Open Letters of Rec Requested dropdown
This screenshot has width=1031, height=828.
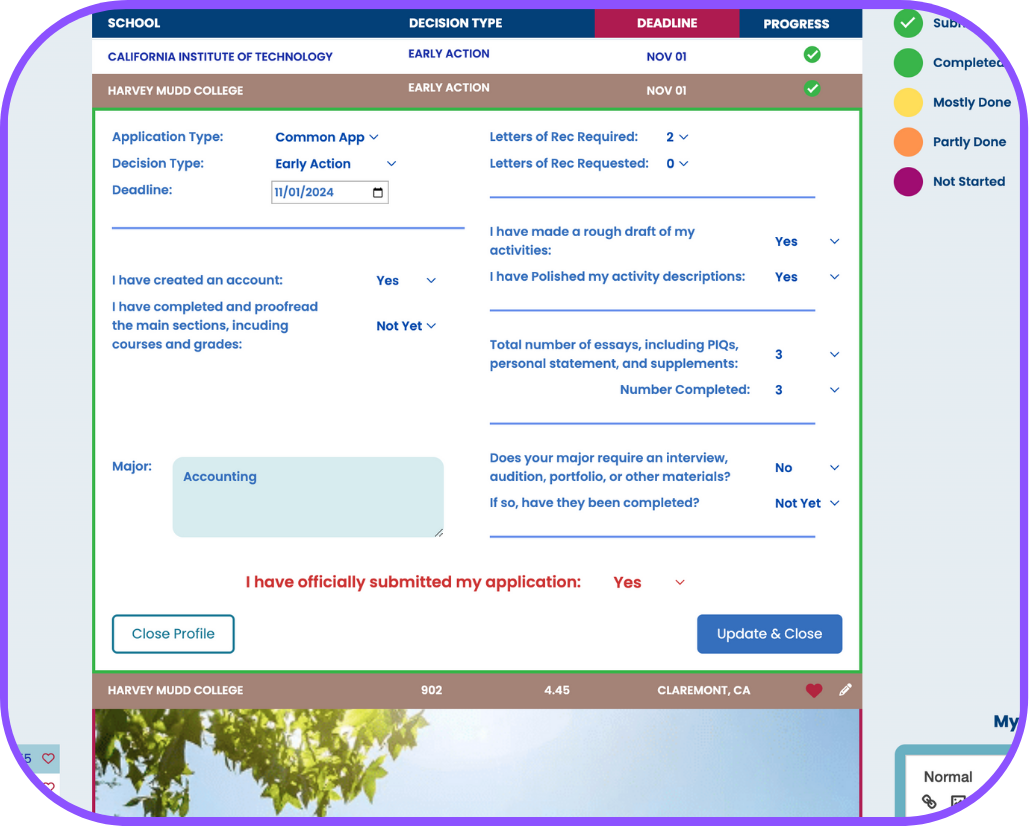(x=677, y=164)
